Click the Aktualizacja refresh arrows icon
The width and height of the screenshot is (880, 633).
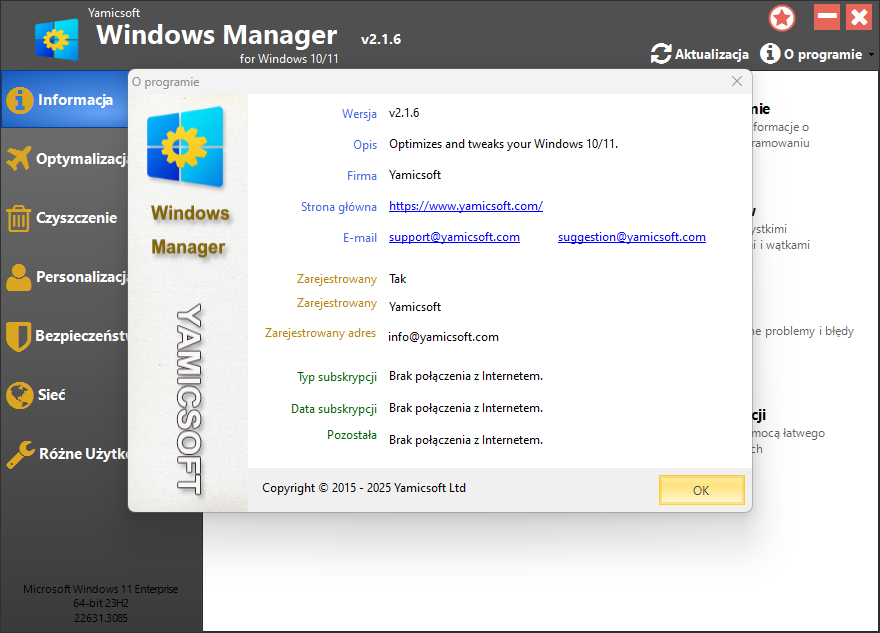point(661,54)
